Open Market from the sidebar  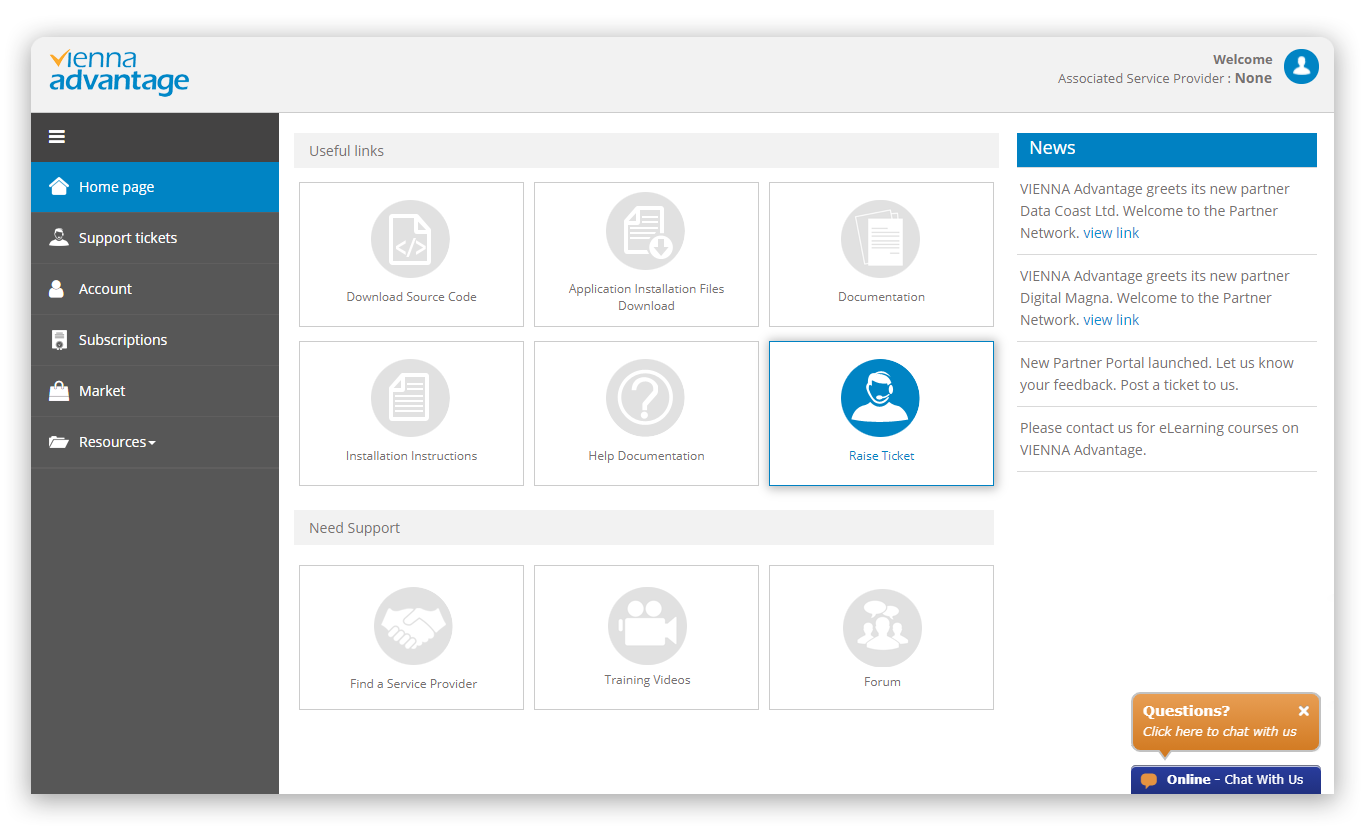[x=102, y=391]
